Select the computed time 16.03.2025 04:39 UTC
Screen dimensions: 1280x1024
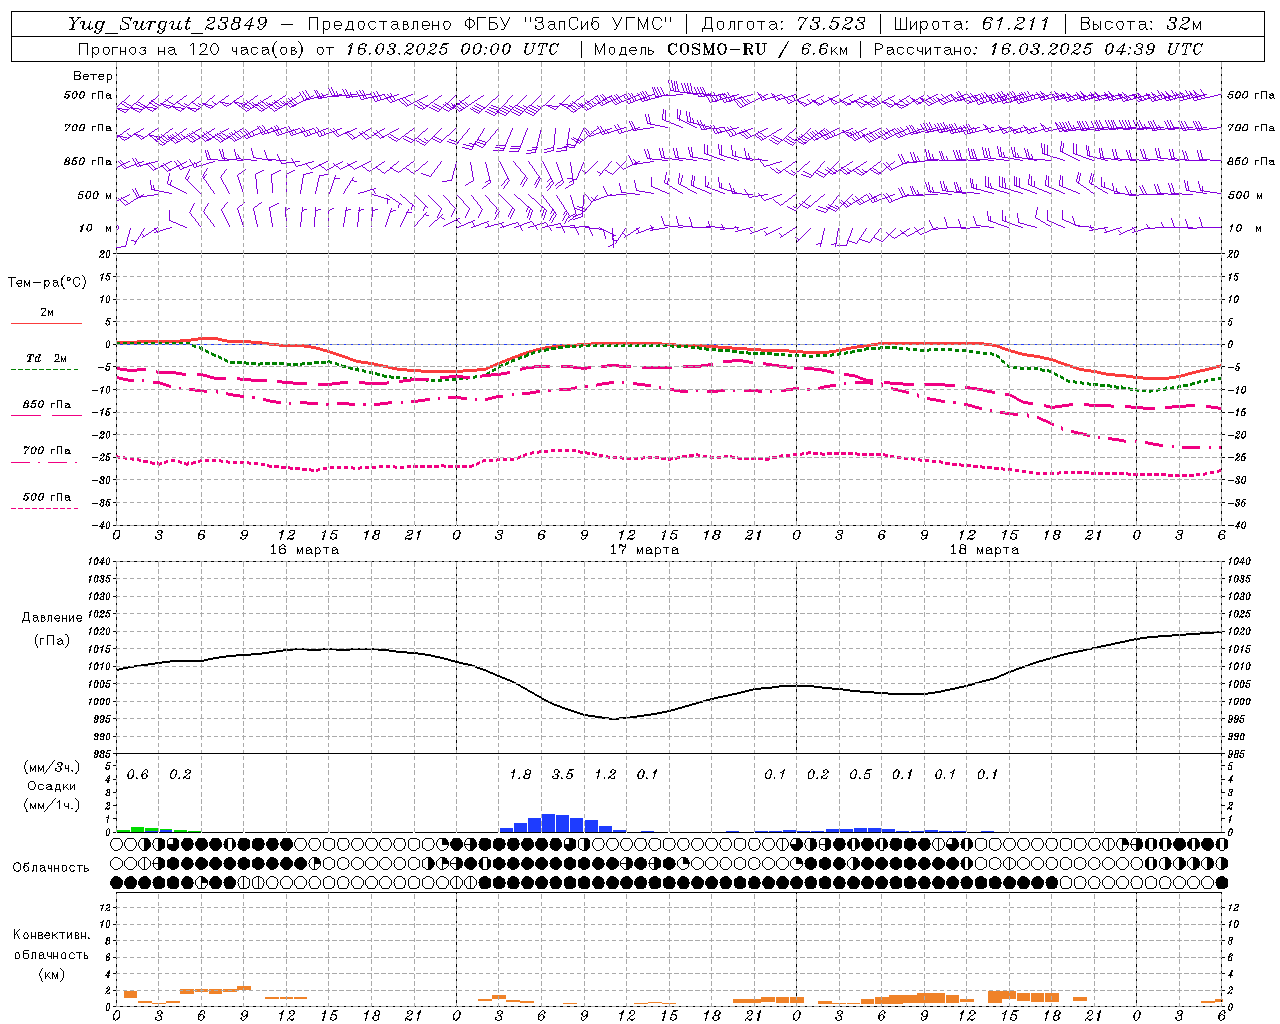tap(1095, 49)
